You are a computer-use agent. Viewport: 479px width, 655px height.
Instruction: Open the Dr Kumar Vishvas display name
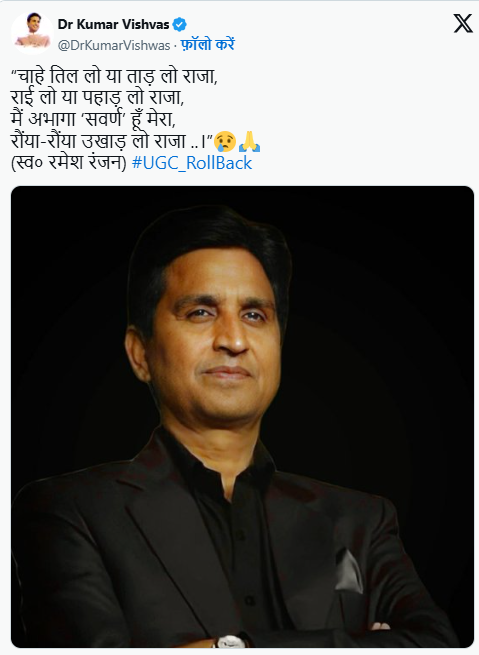(113, 25)
